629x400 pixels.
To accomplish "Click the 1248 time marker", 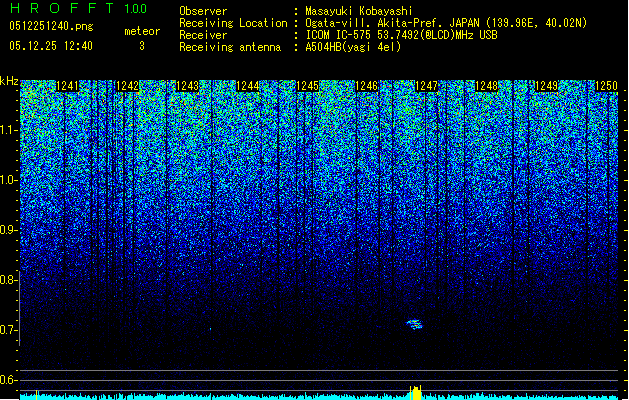I will (486, 86).
